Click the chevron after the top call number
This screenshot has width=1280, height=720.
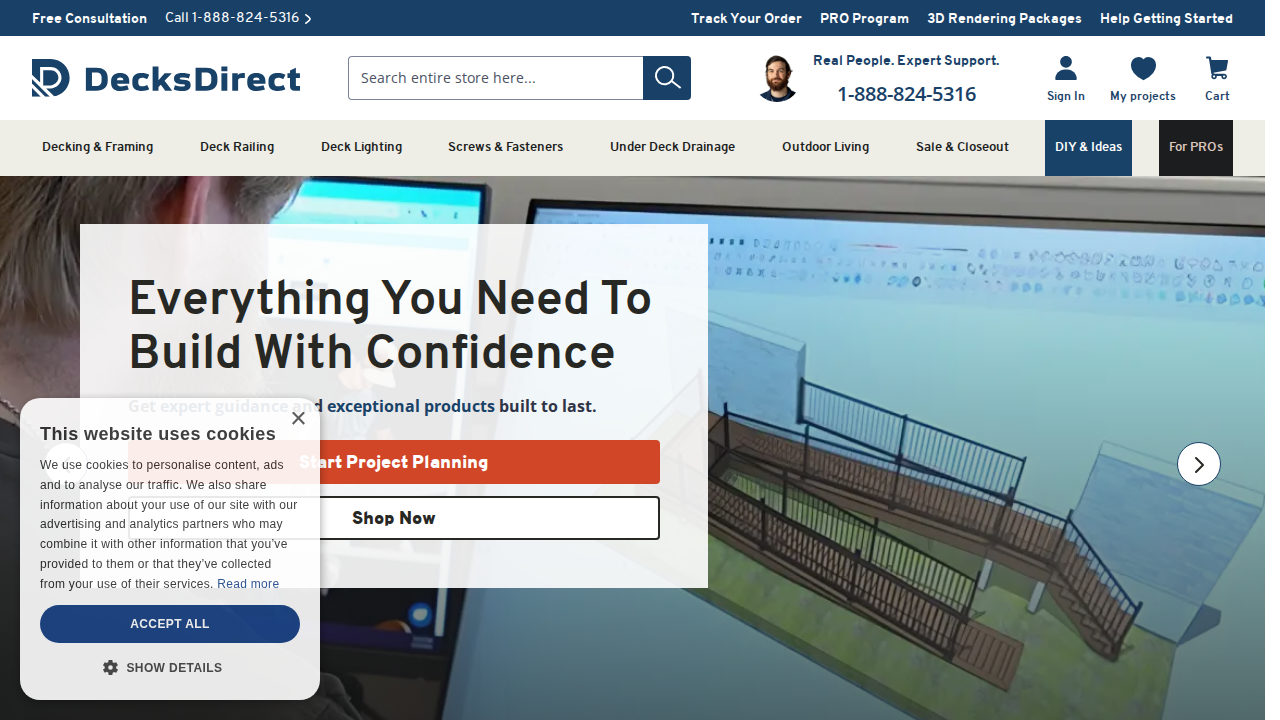click(x=307, y=18)
